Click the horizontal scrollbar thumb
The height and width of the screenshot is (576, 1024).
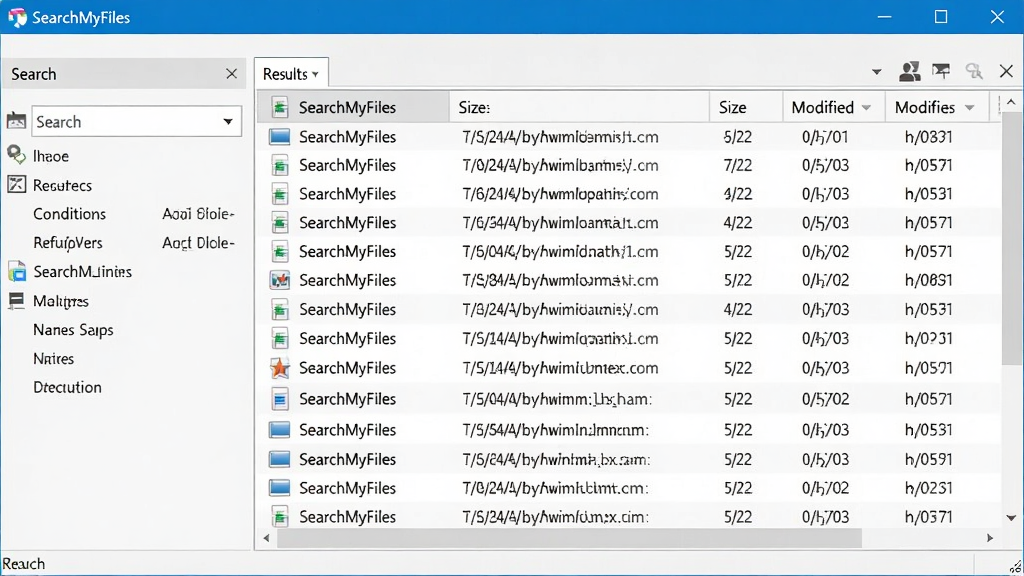tap(569, 539)
